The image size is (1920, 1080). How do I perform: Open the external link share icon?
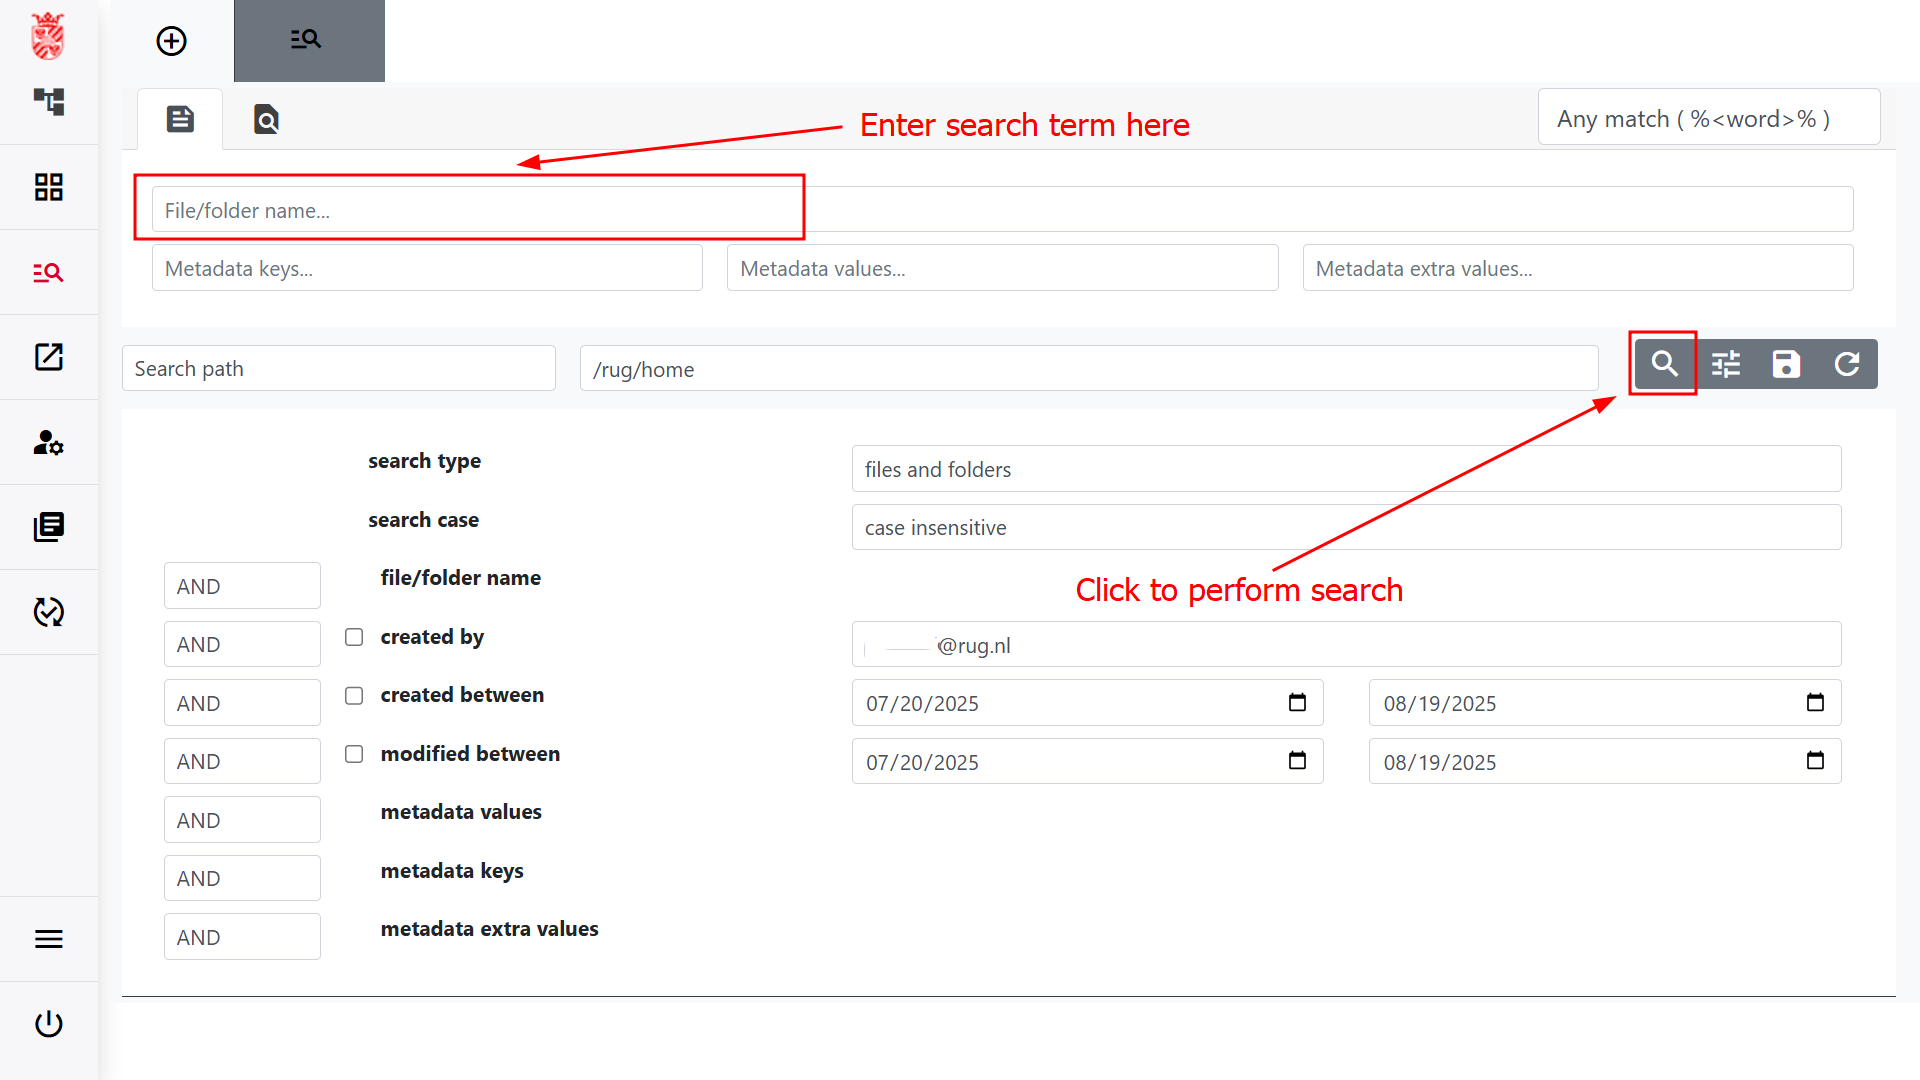pyautogui.click(x=49, y=357)
